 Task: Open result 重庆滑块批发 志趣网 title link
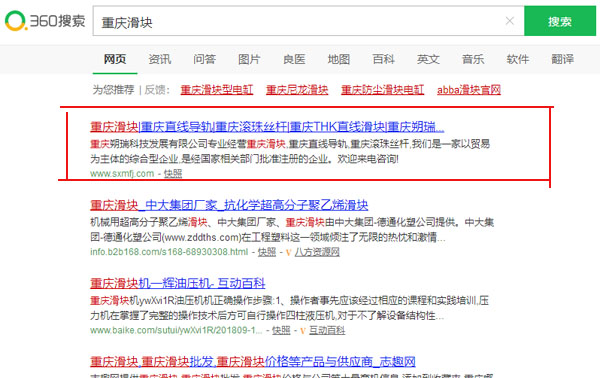pos(253,362)
